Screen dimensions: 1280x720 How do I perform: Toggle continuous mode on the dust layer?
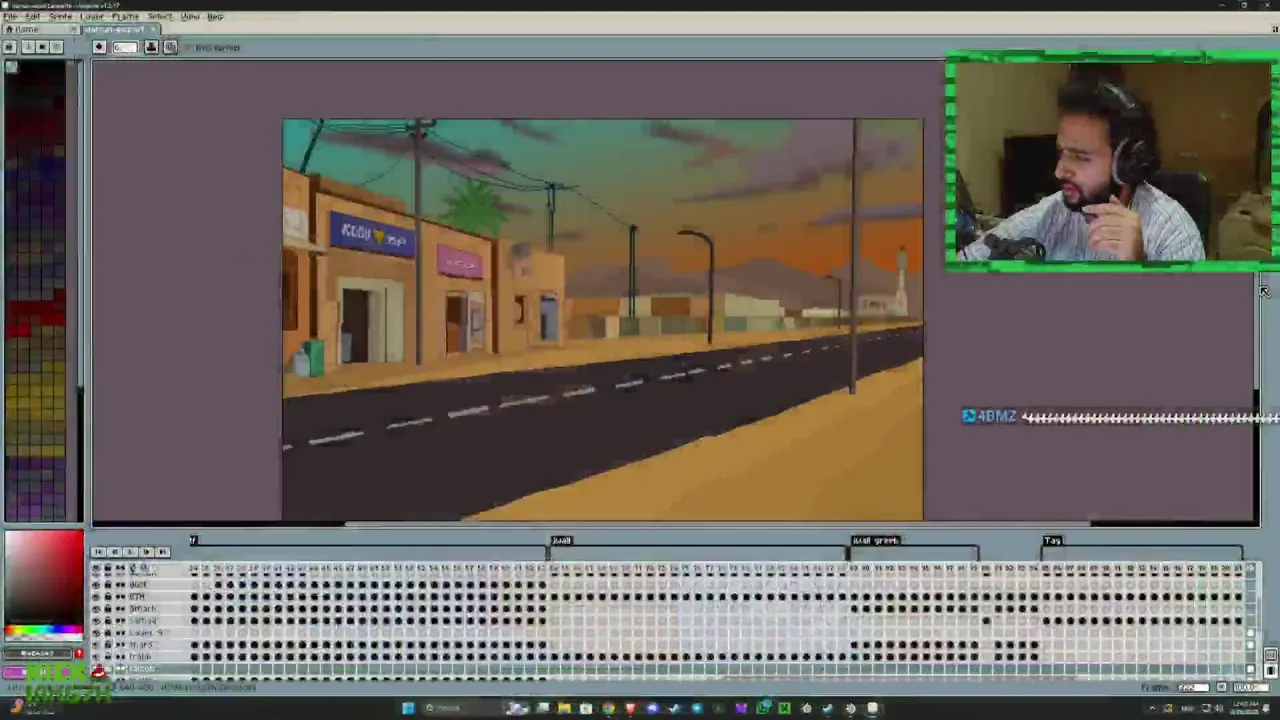pos(121,585)
